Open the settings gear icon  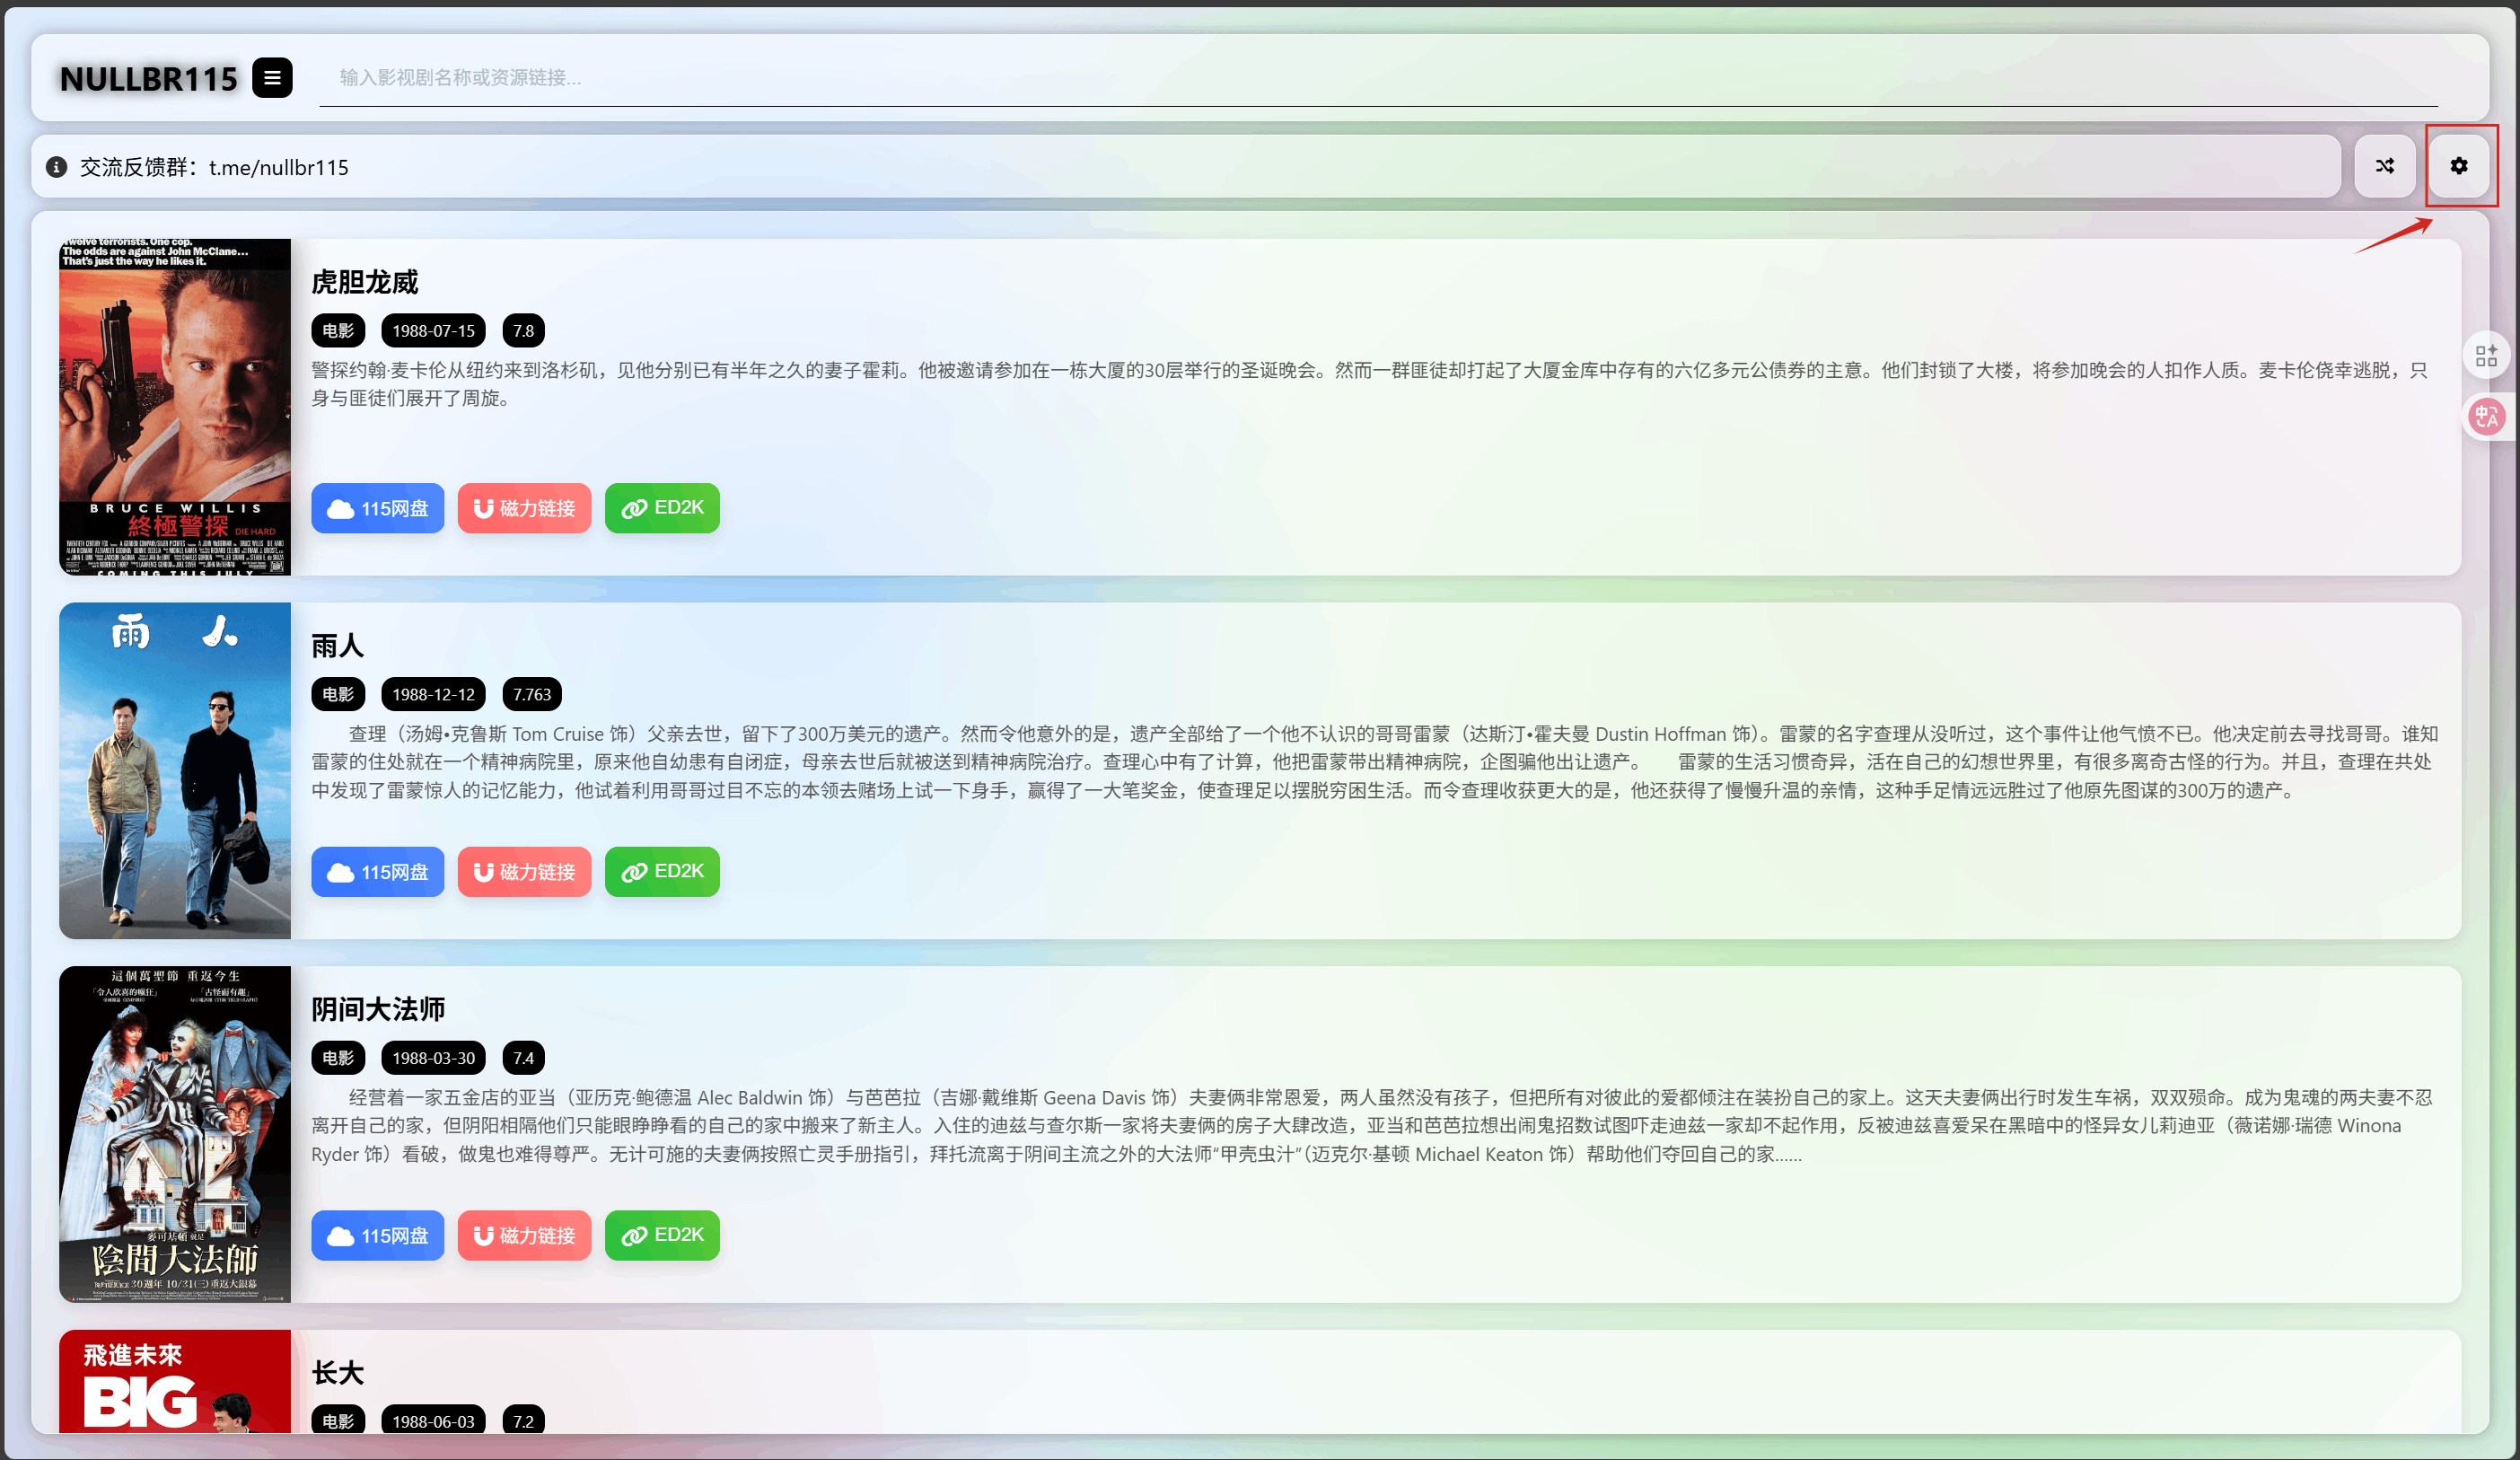coord(2458,166)
